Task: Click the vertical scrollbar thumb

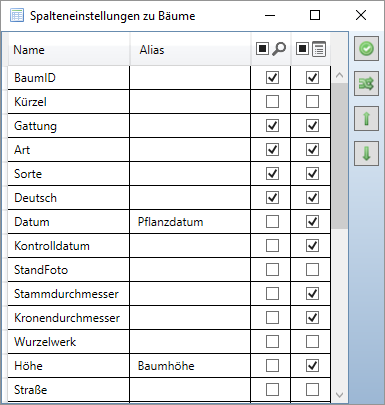Action: click(339, 156)
